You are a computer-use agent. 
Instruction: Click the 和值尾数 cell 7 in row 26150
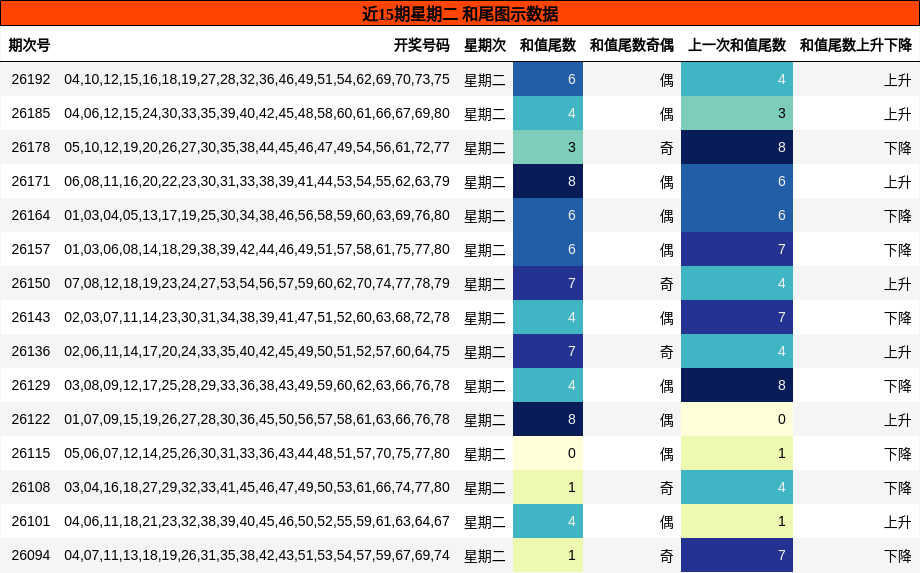(x=548, y=283)
